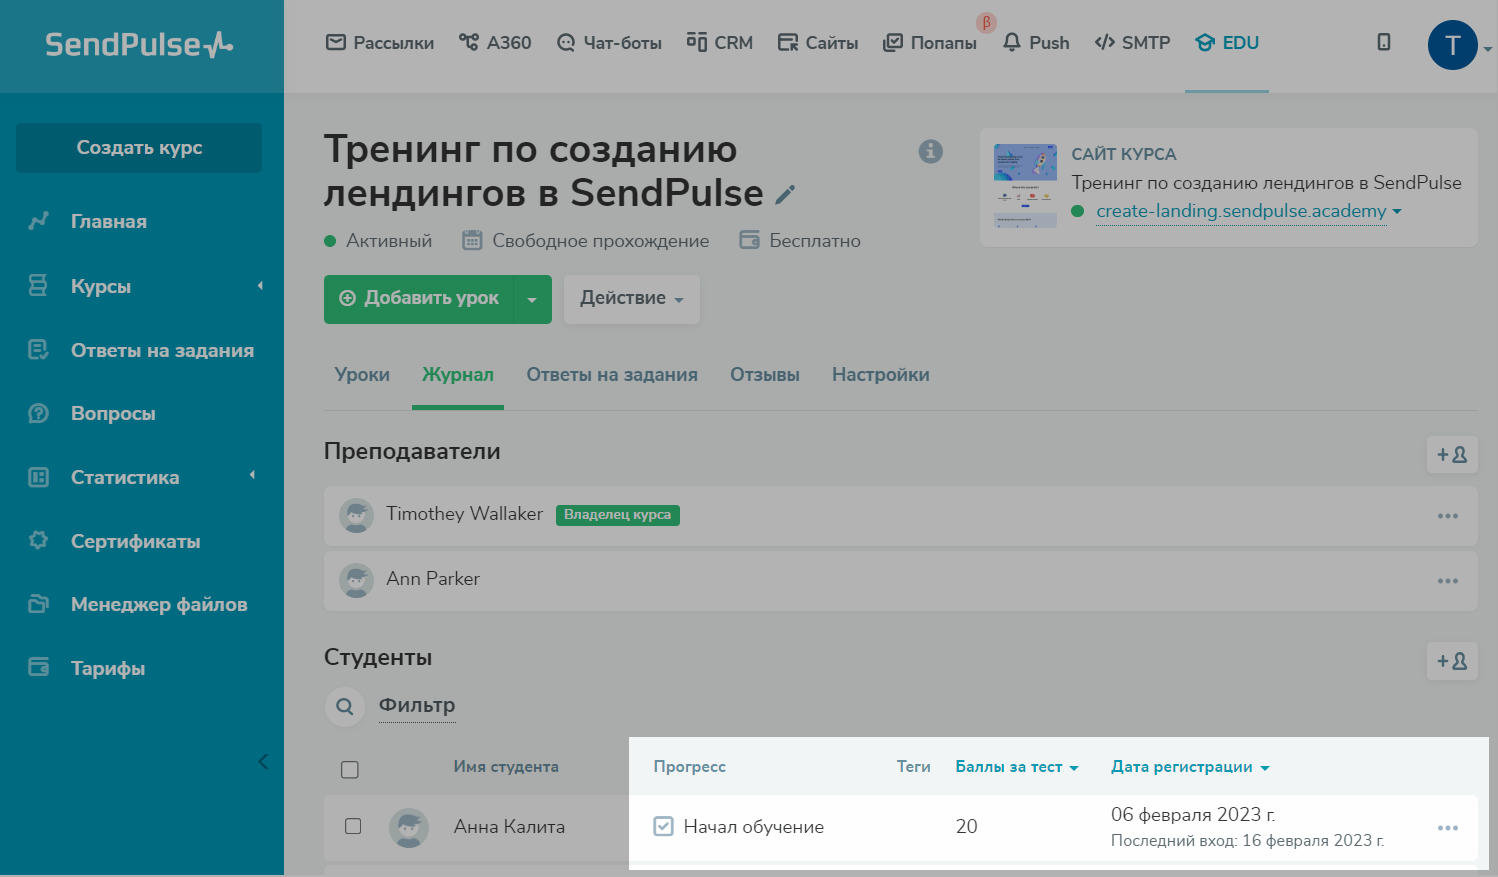Collapse the sidebar with chevron arrow
The width and height of the screenshot is (1498, 877).
(263, 762)
